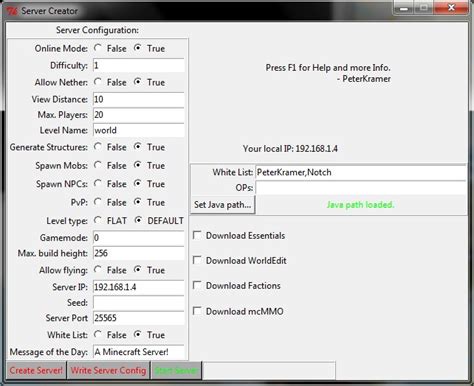Image resolution: width=474 pixels, height=386 pixels.
Task: Set Spawn NPCs to False
Action: [x=98, y=183]
